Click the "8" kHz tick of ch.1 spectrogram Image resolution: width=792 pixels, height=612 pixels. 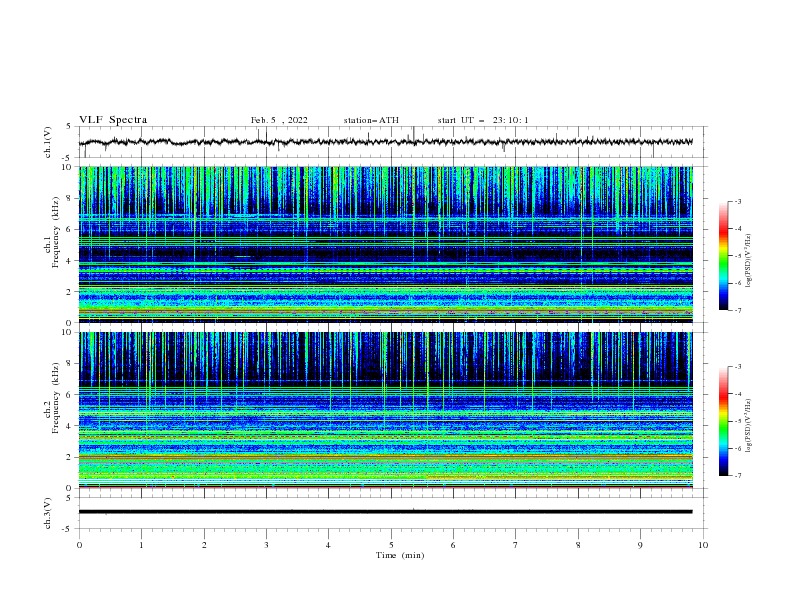70,198
